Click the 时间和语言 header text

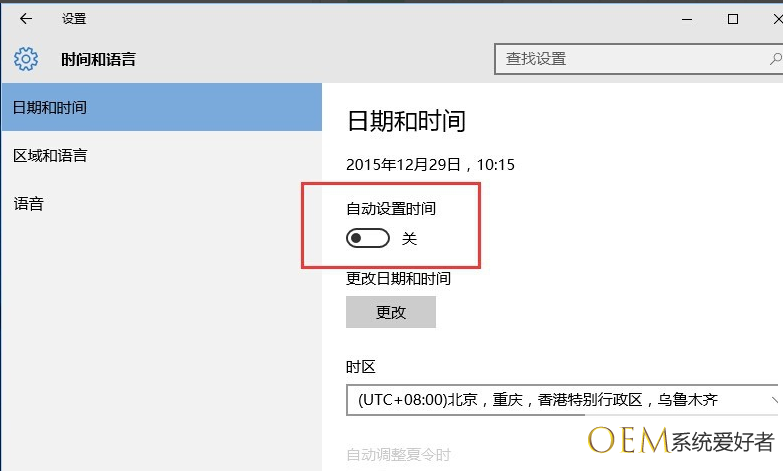[x=98, y=60]
